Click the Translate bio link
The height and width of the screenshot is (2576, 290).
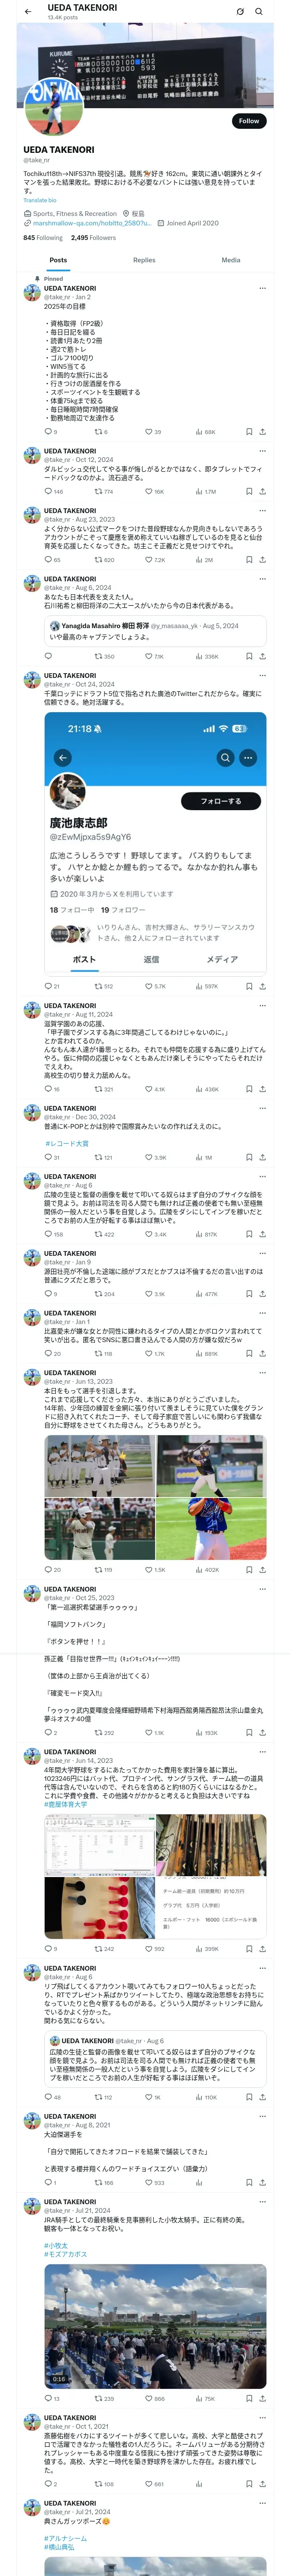point(40,200)
